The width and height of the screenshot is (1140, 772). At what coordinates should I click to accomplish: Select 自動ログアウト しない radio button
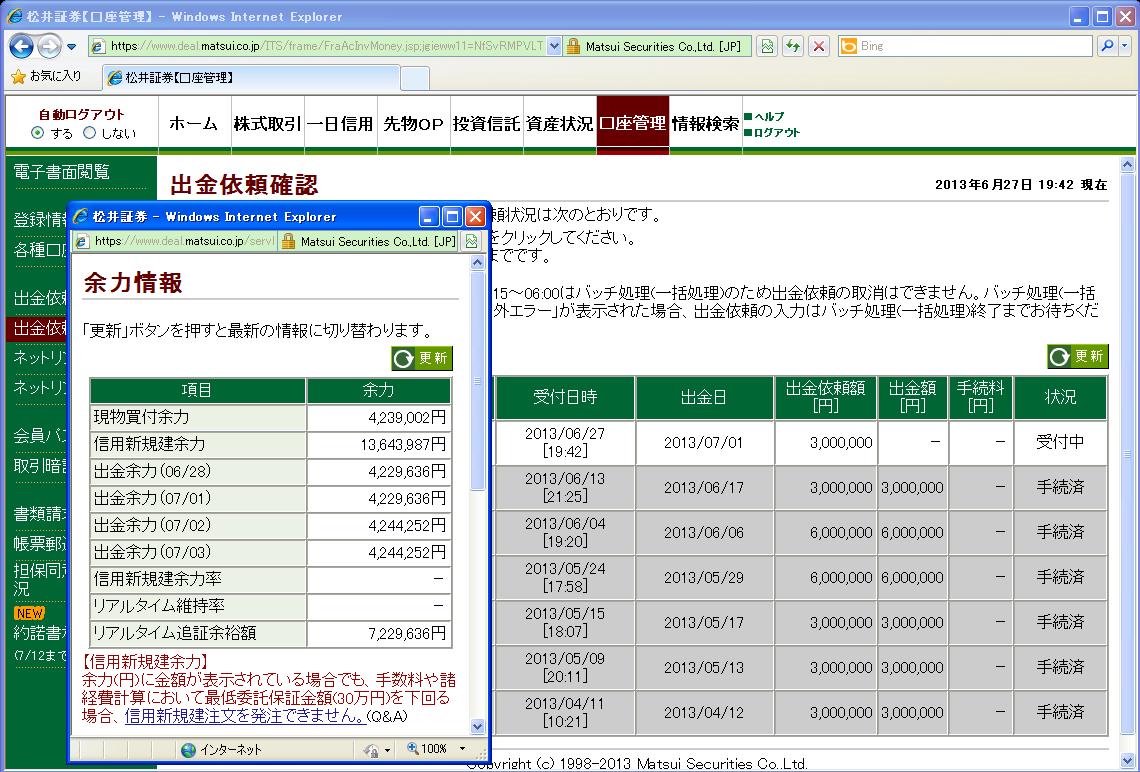click(89, 133)
